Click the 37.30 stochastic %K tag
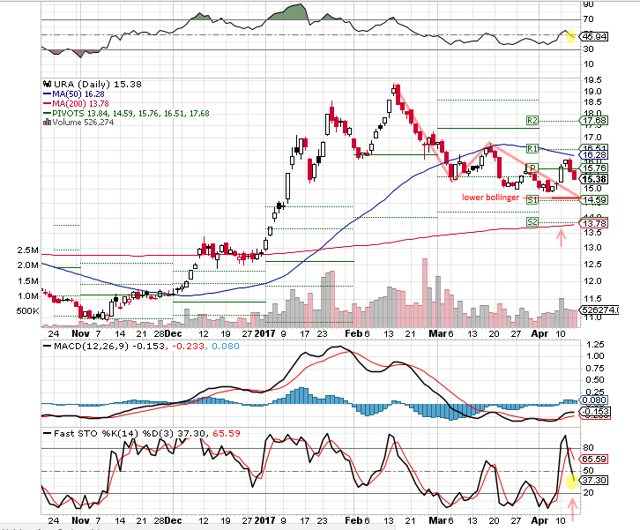Image resolution: width=640 pixels, height=530 pixels. pos(594,480)
